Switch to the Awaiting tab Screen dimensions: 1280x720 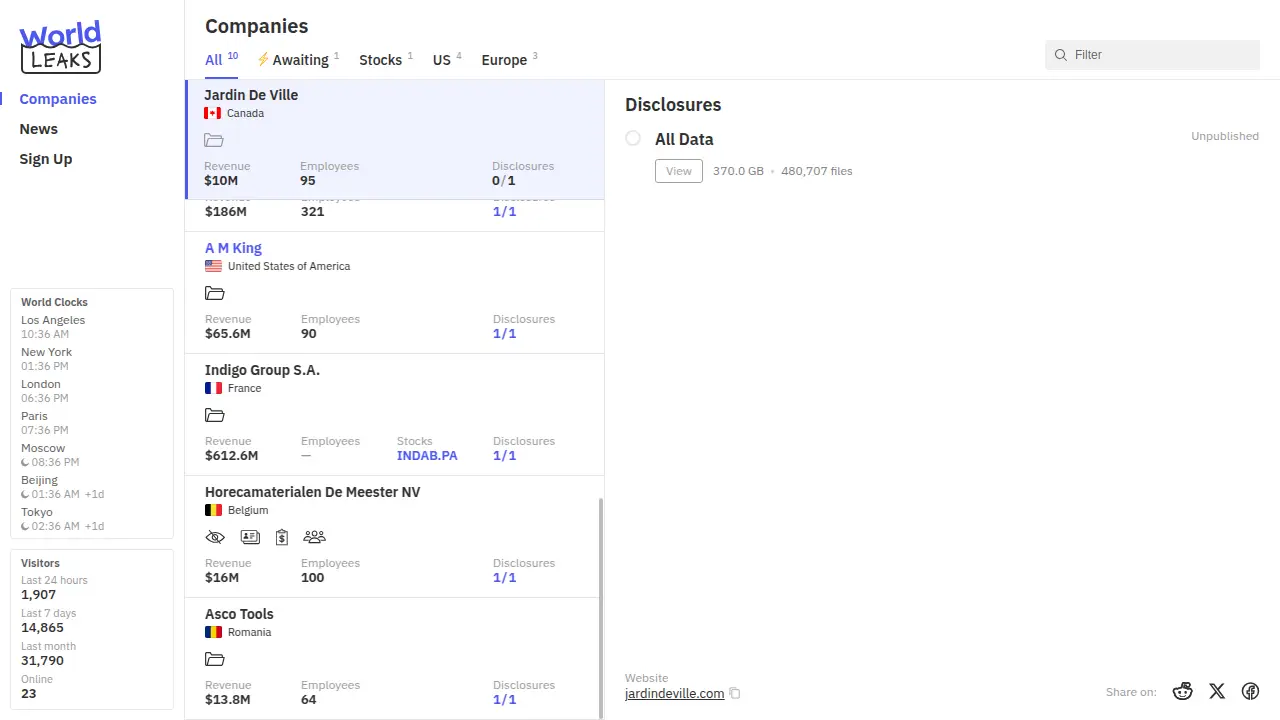298,60
